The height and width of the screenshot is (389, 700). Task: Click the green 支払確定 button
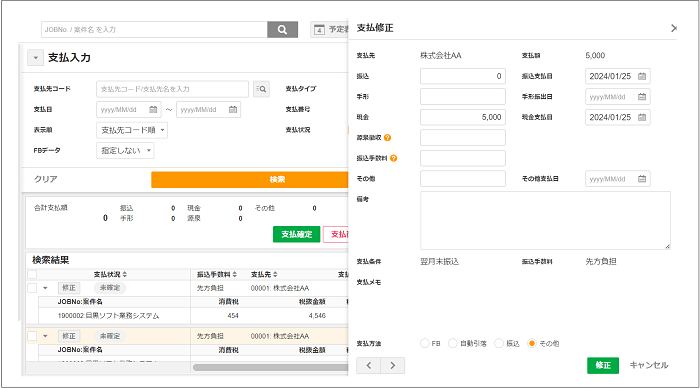click(x=296, y=234)
